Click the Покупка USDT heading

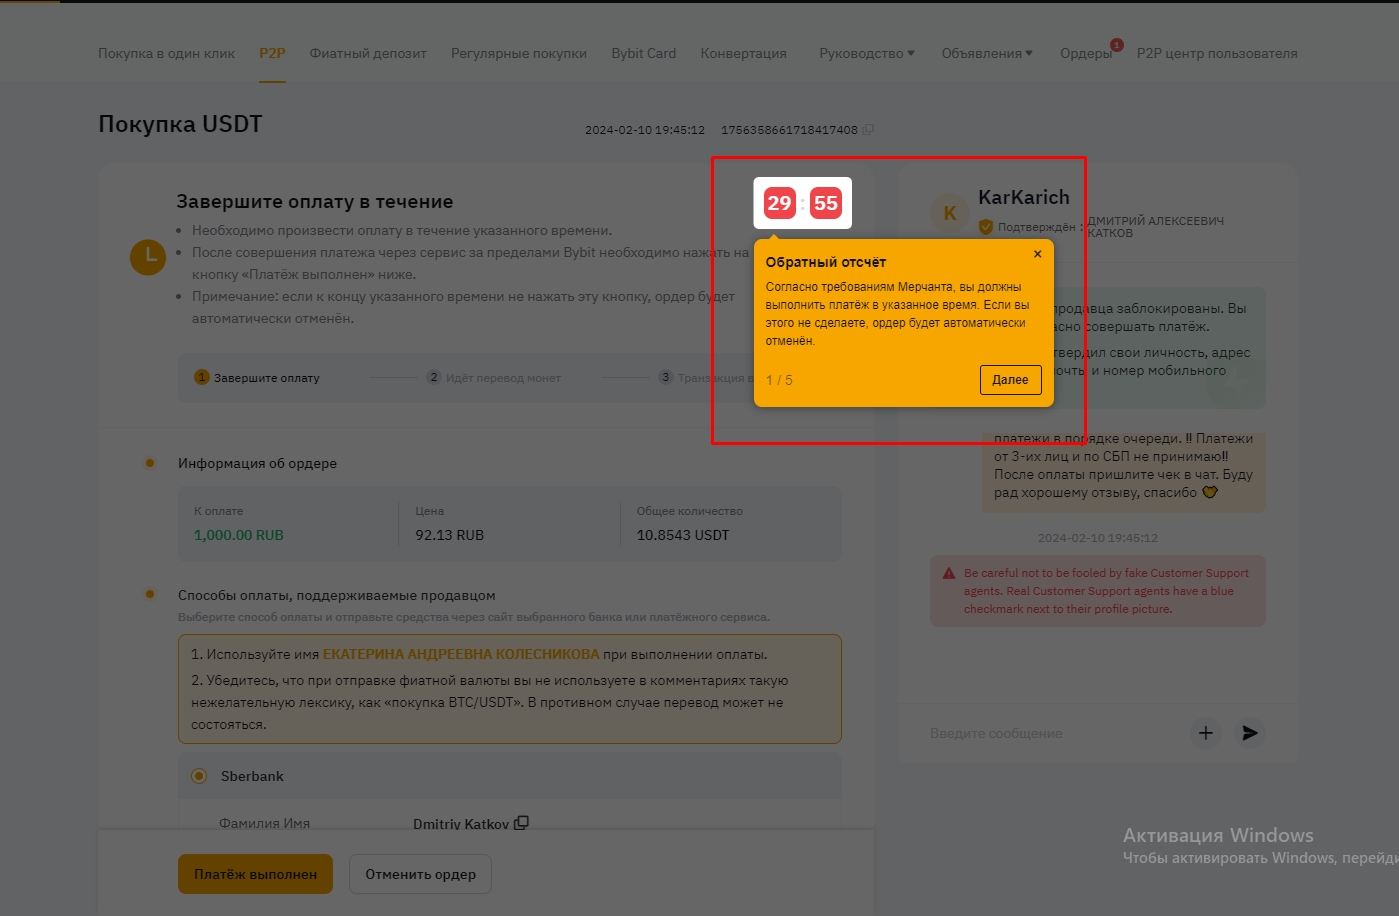click(180, 124)
